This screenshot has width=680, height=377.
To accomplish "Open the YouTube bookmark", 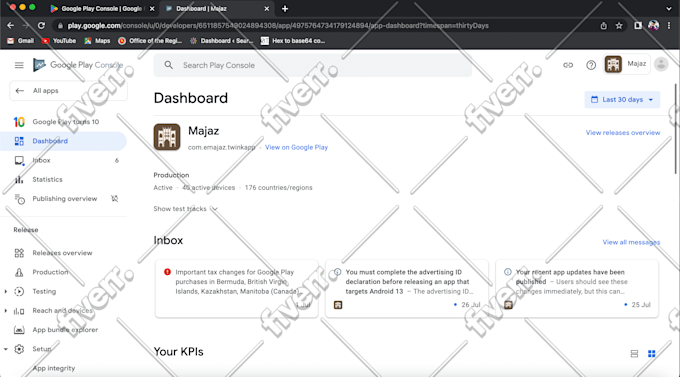I will (x=59, y=41).
